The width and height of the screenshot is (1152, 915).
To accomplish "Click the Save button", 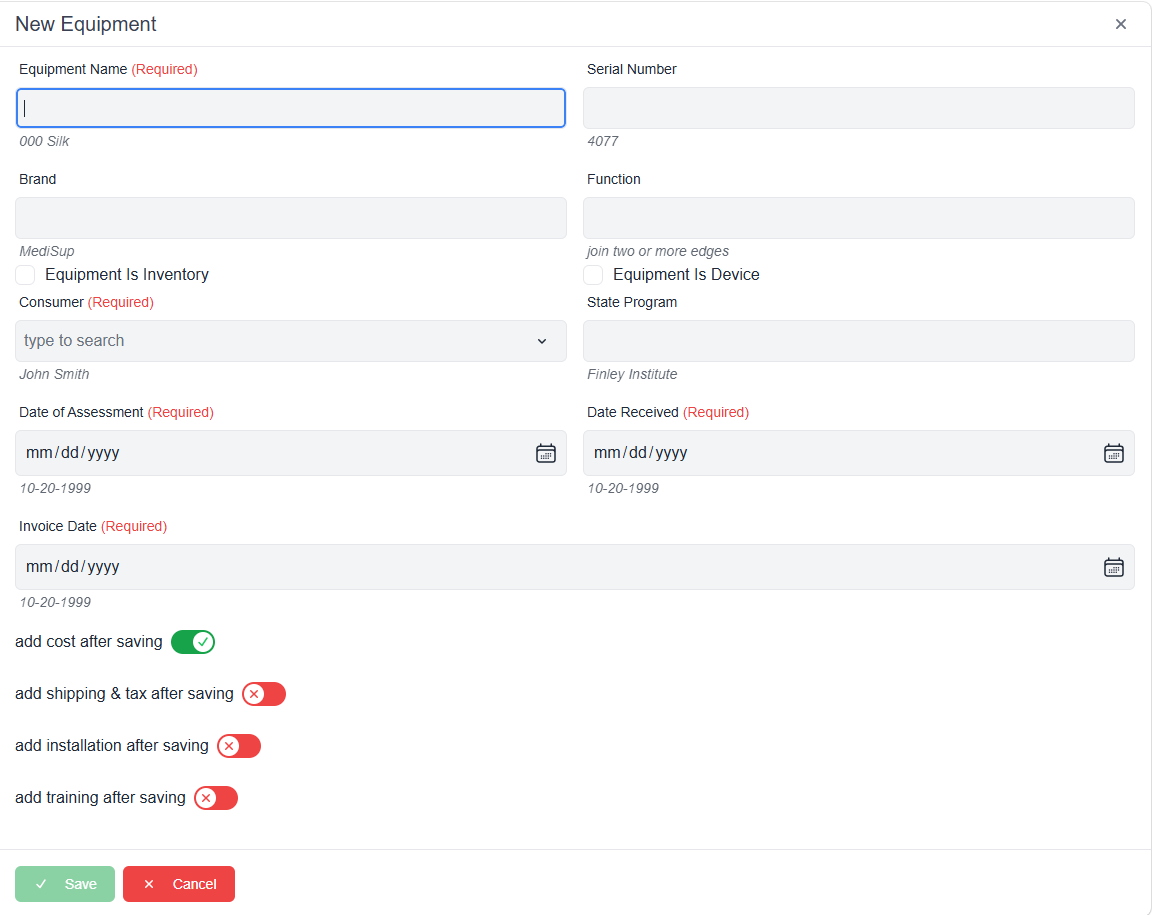I will coord(65,884).
